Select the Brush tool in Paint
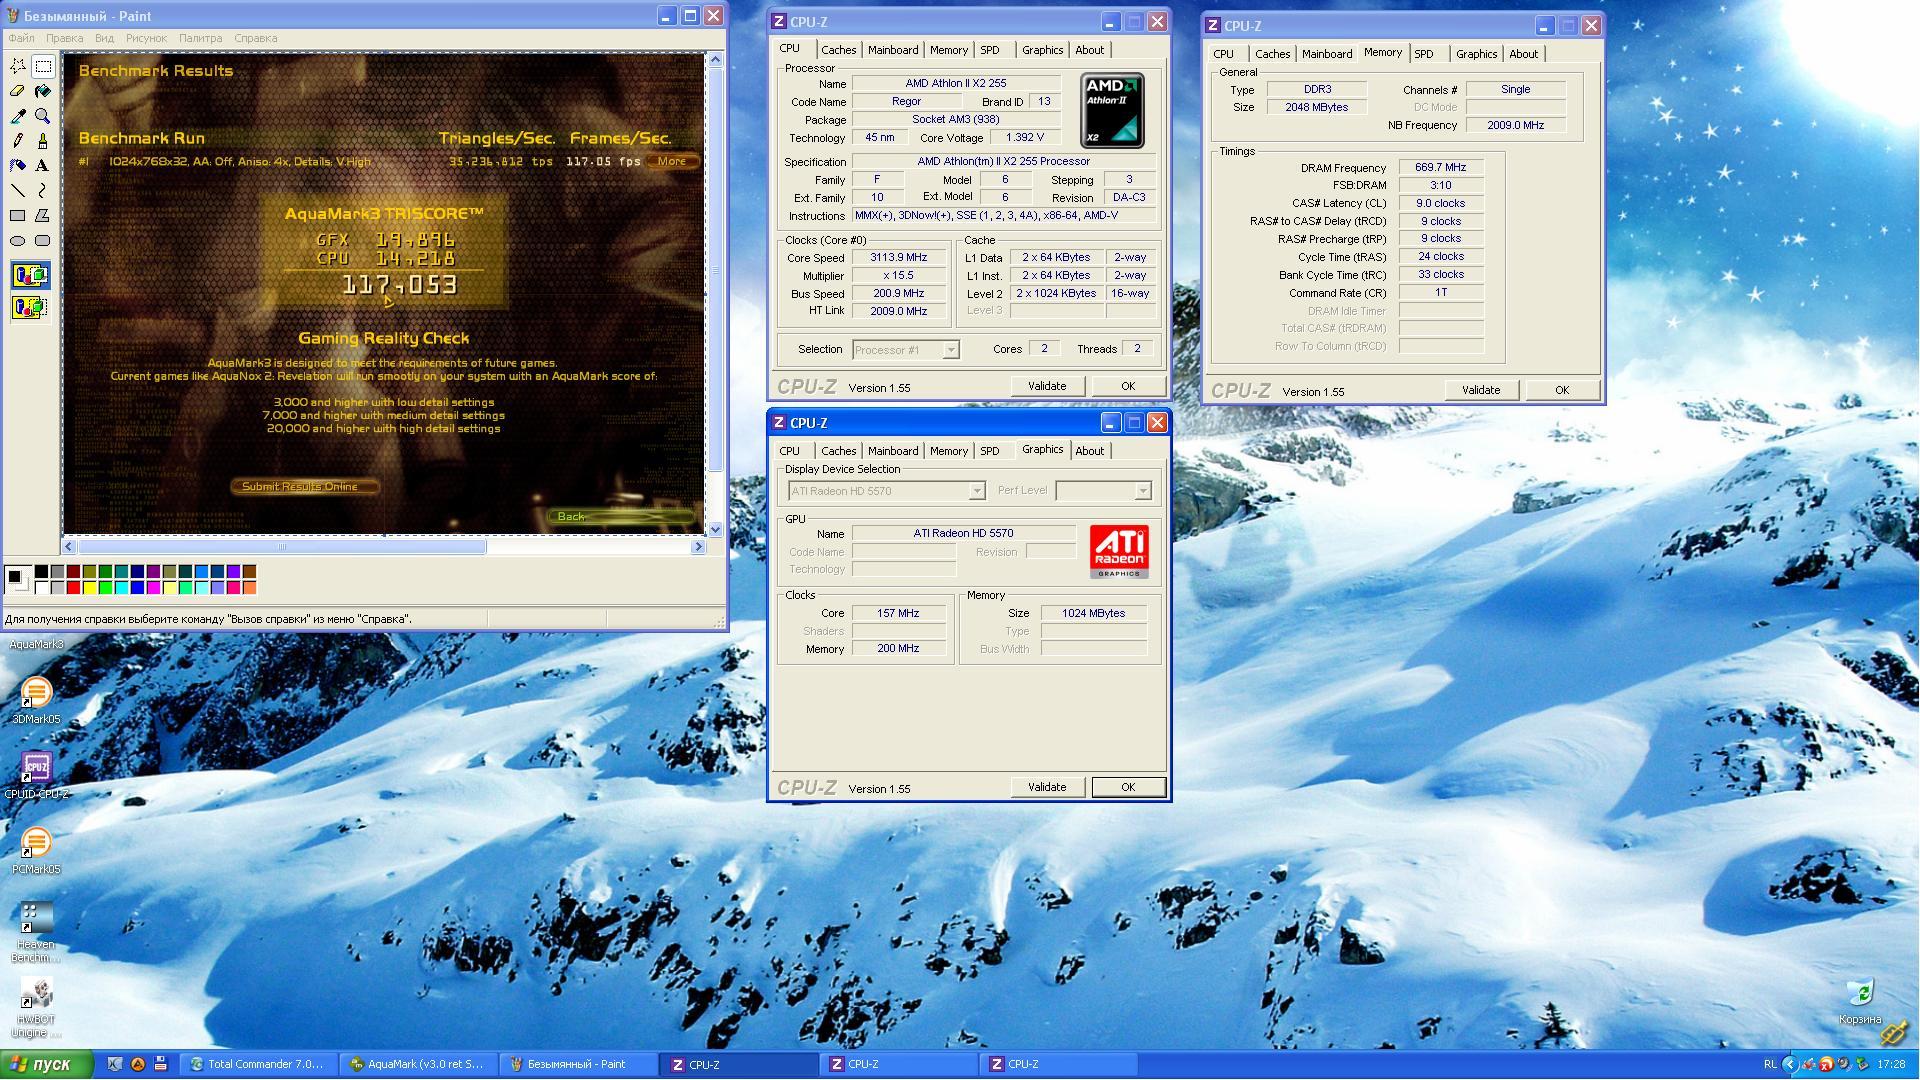 click(43, 141)
